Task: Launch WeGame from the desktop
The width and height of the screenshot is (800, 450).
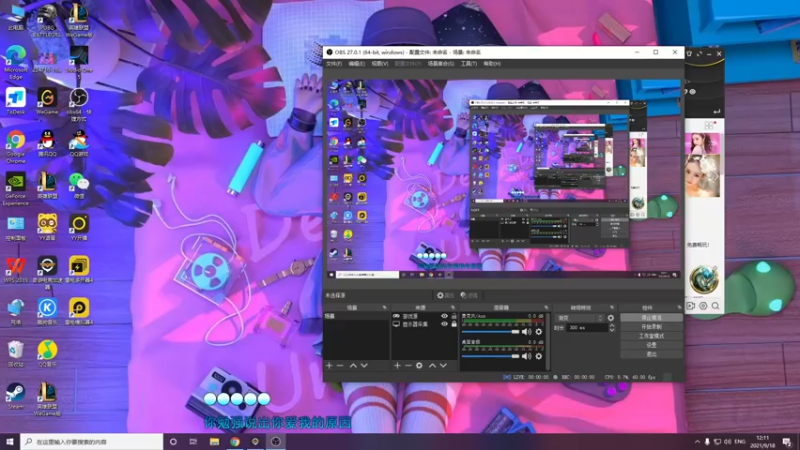Action: point(47,101)
